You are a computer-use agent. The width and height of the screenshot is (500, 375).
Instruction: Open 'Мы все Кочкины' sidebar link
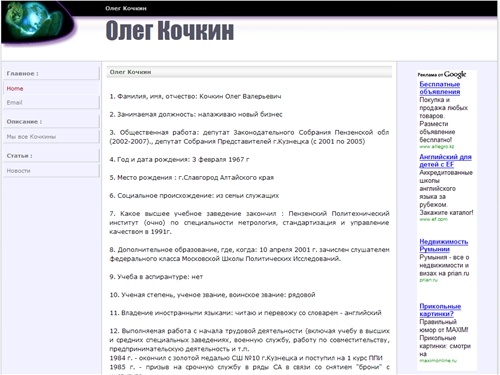click(31, 137)
